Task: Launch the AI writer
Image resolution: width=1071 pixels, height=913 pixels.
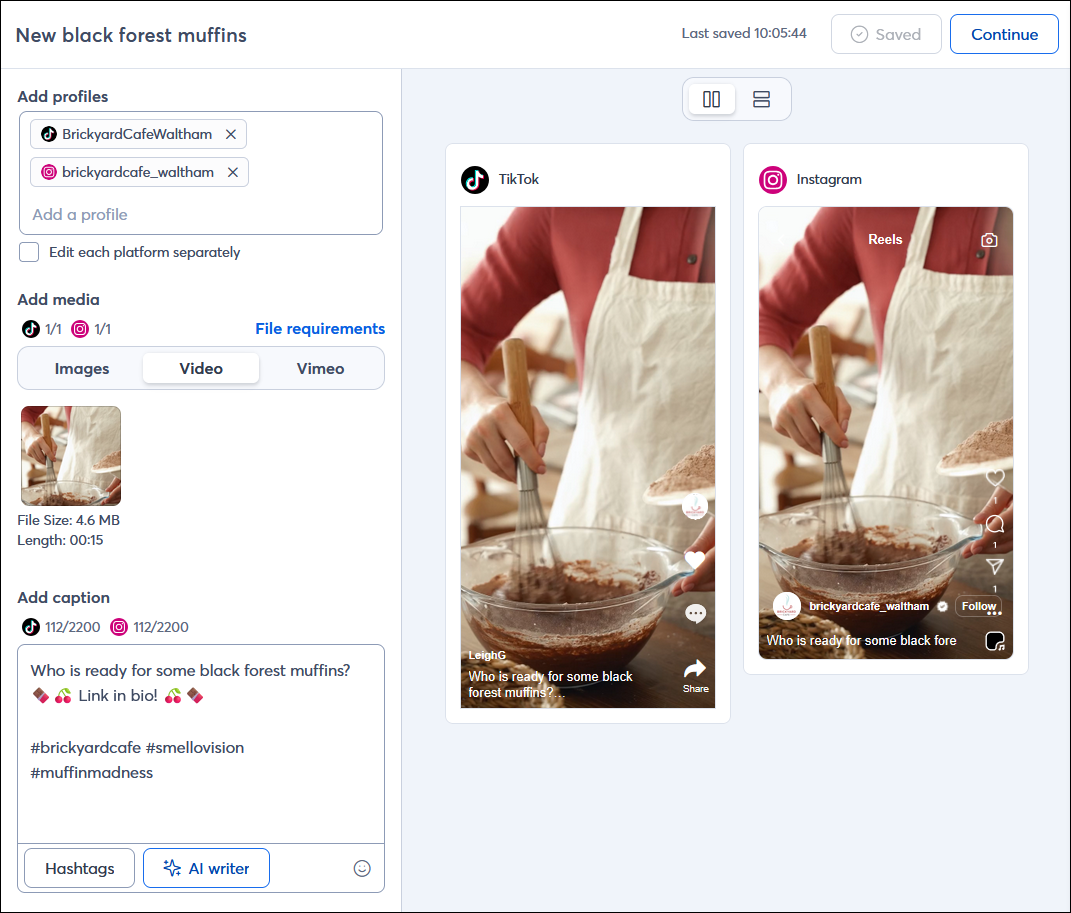Action: point(206,868)
